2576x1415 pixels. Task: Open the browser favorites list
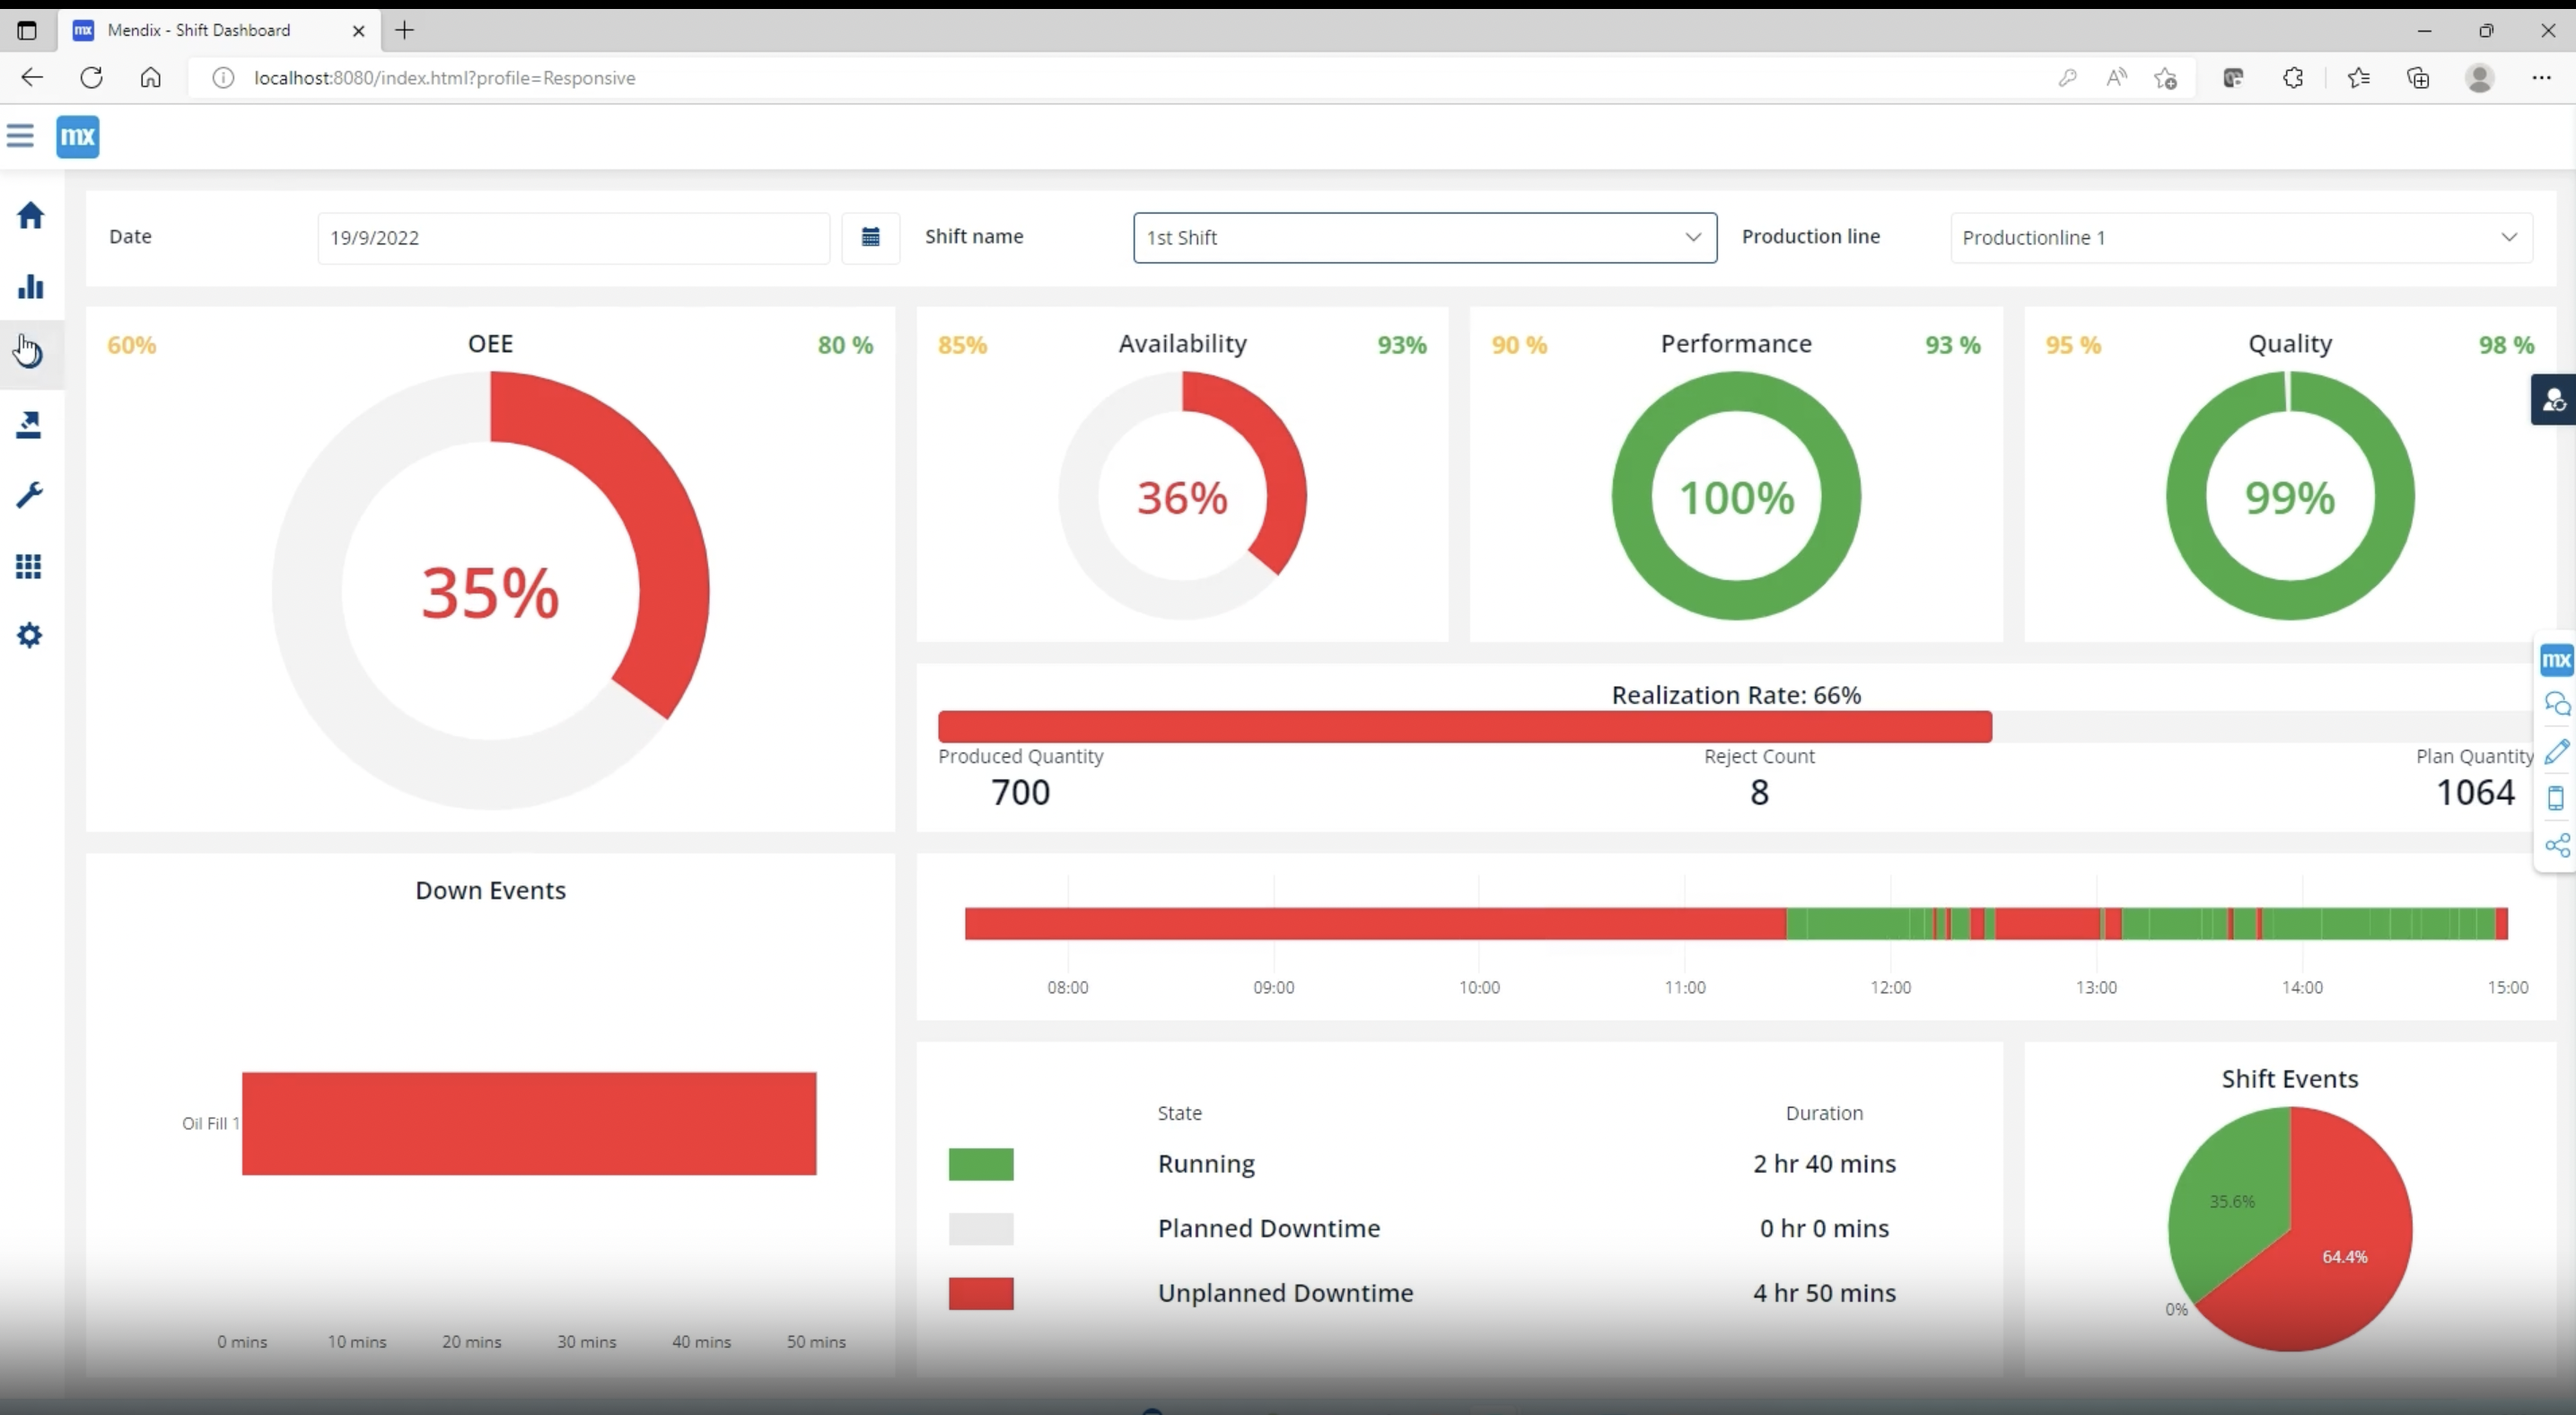click(2358, 77)
